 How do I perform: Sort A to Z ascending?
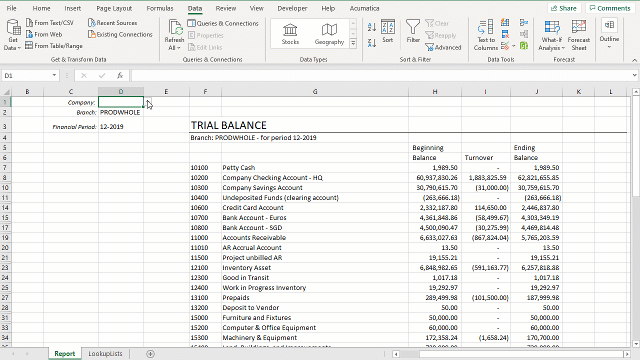372,27
